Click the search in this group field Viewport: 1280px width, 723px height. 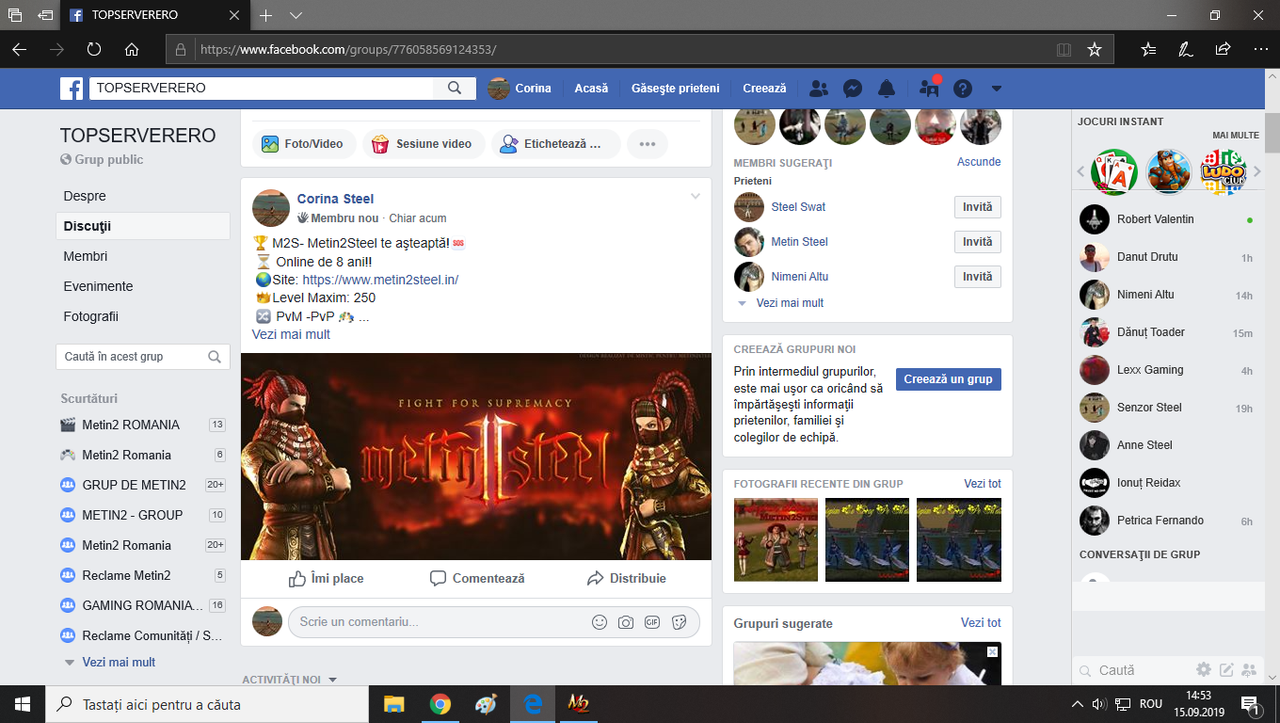(x=143, y=356)
